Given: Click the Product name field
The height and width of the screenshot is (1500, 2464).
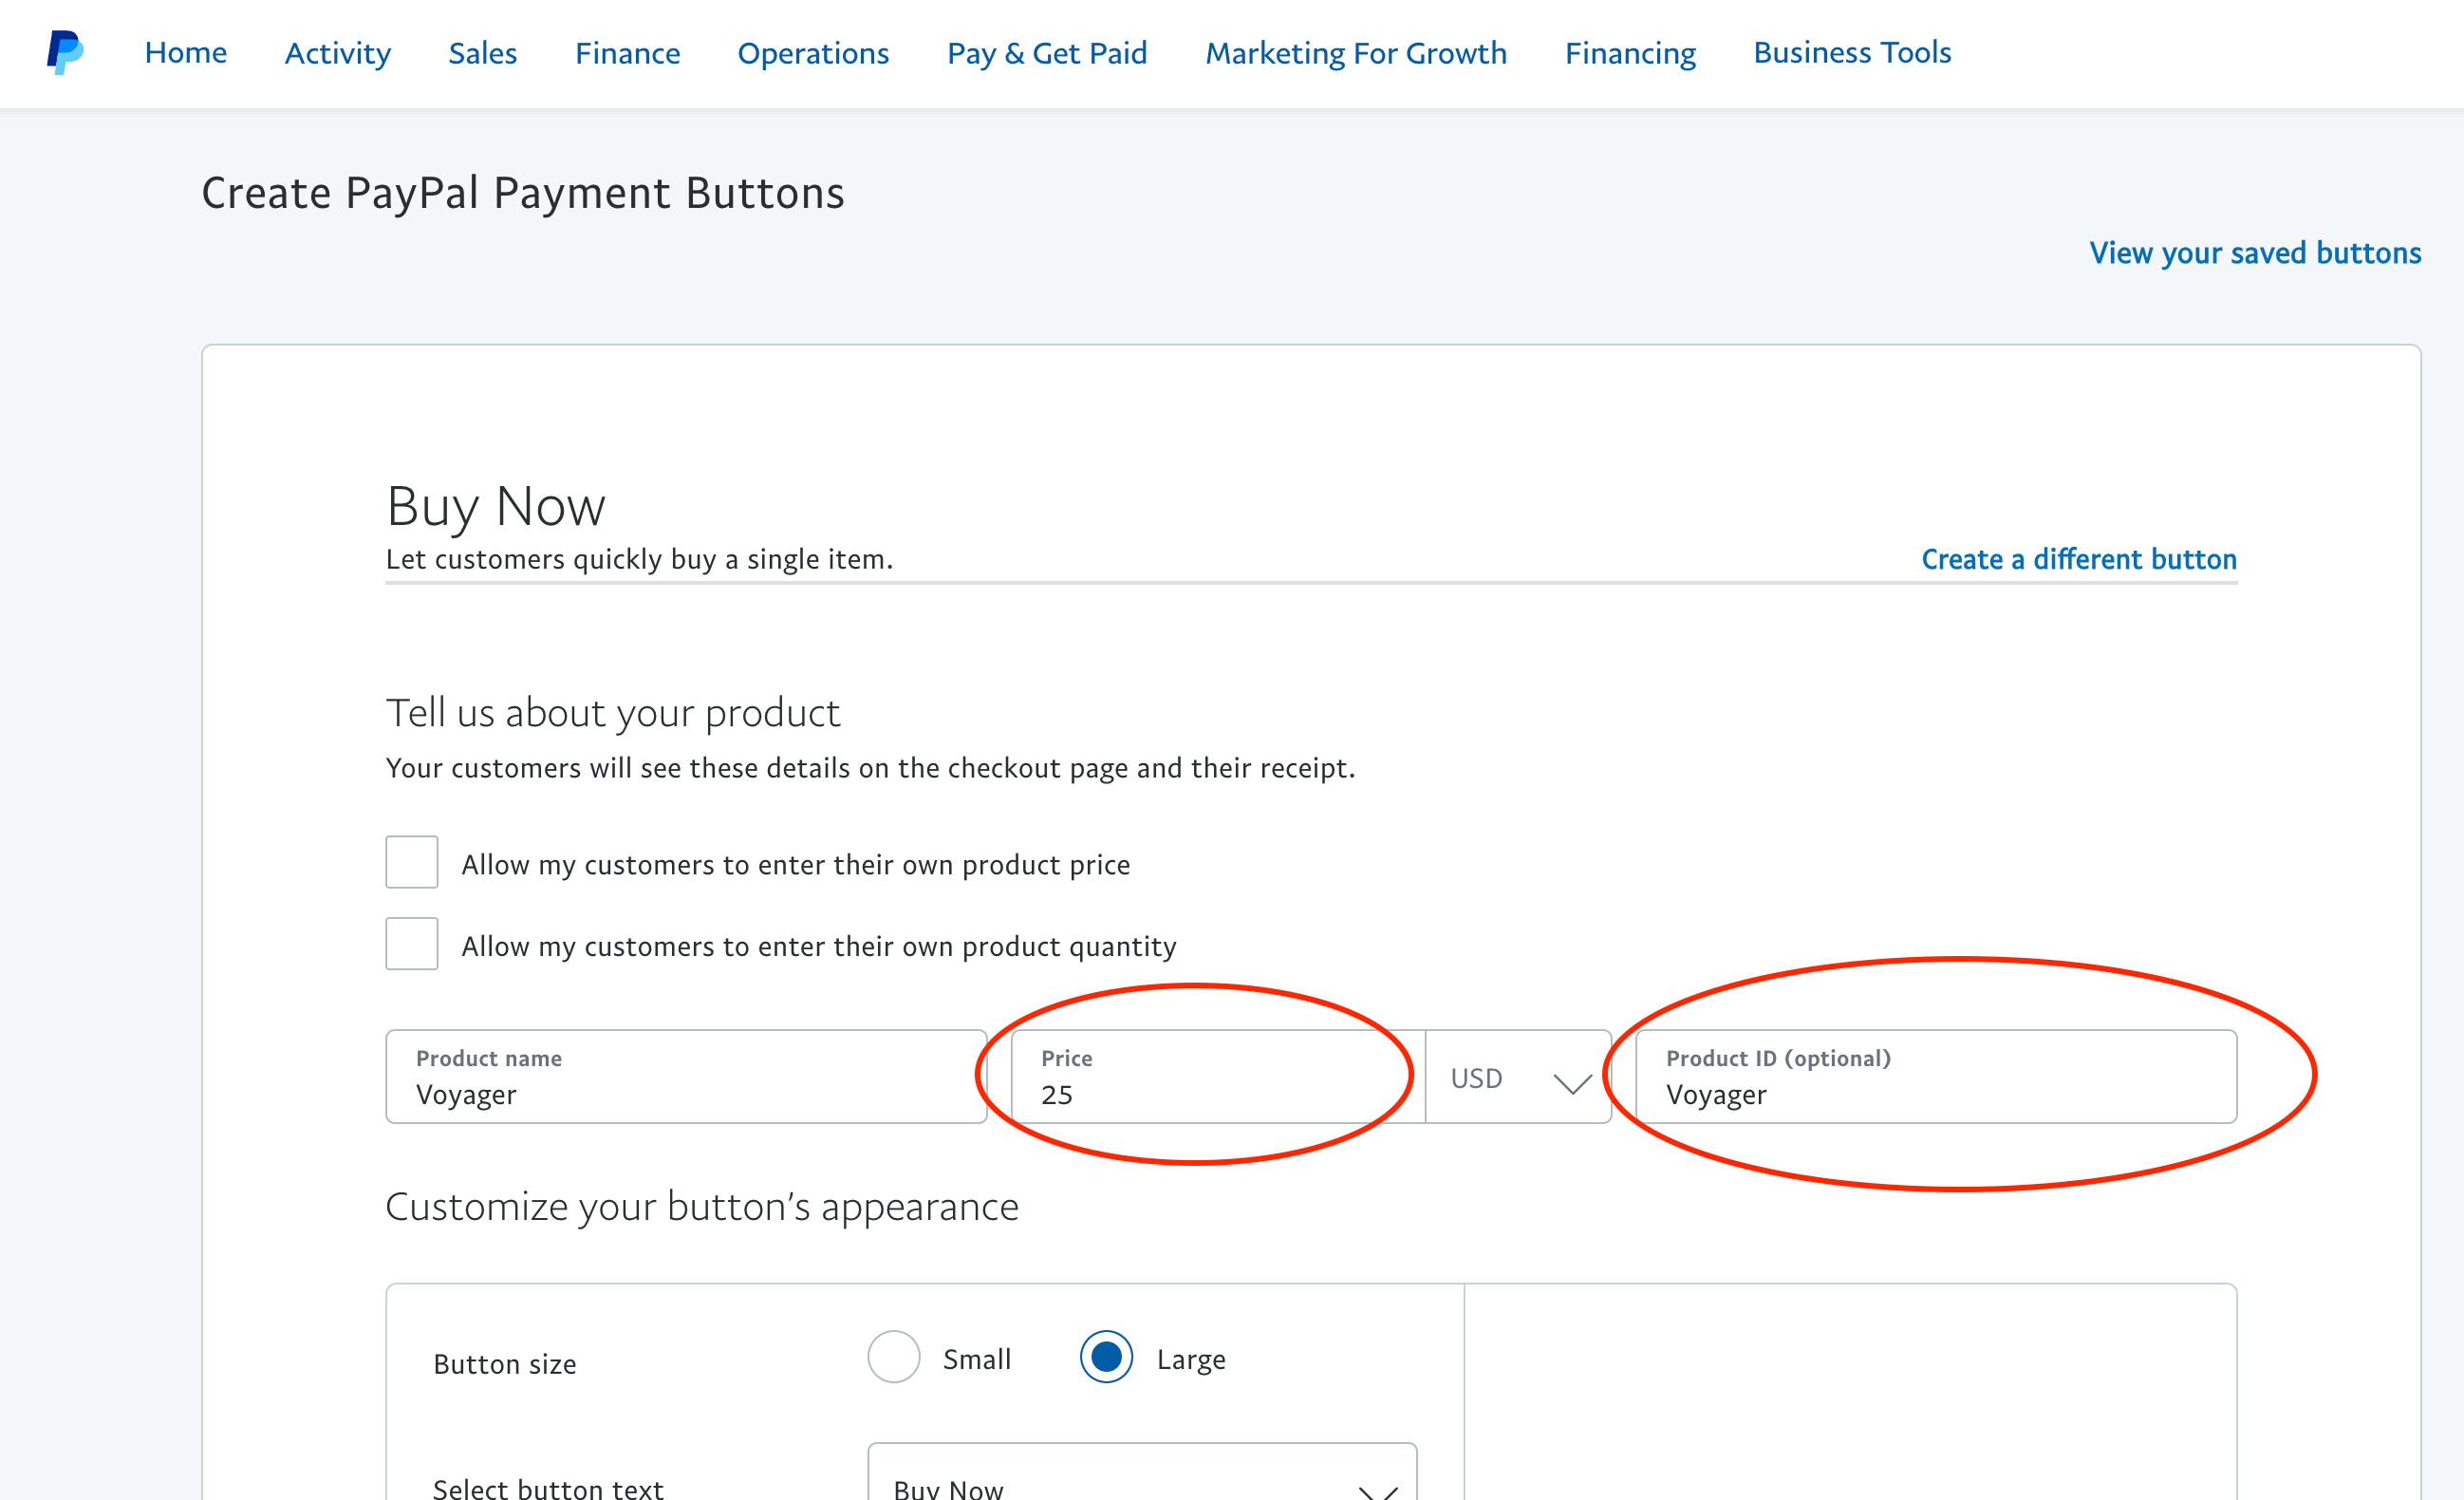Looking at the screenshot, I should click(686, 1077).
